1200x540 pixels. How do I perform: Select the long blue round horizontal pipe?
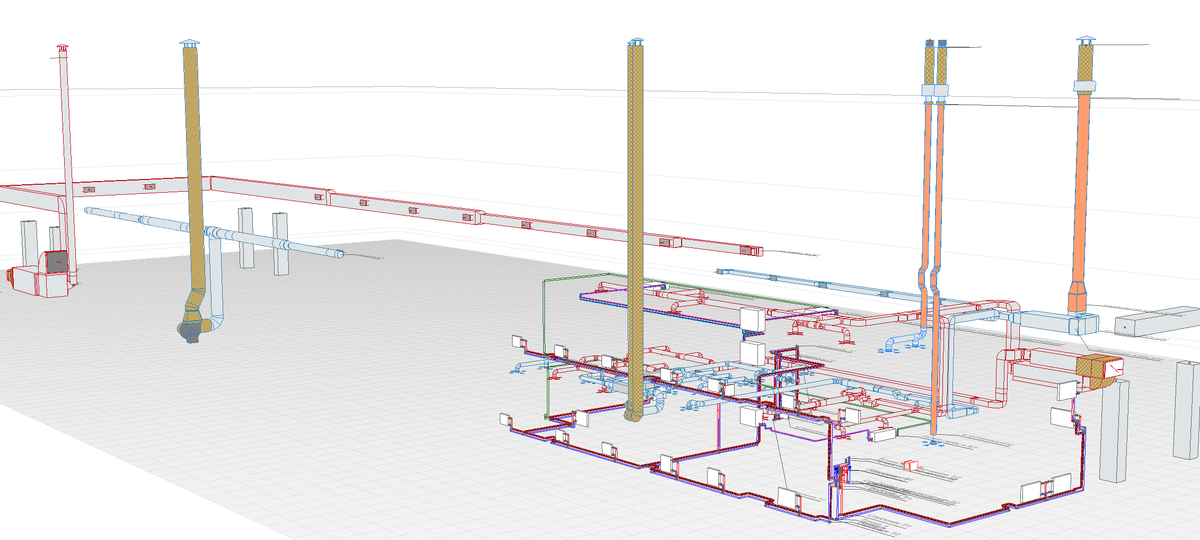tap(213, 232)
